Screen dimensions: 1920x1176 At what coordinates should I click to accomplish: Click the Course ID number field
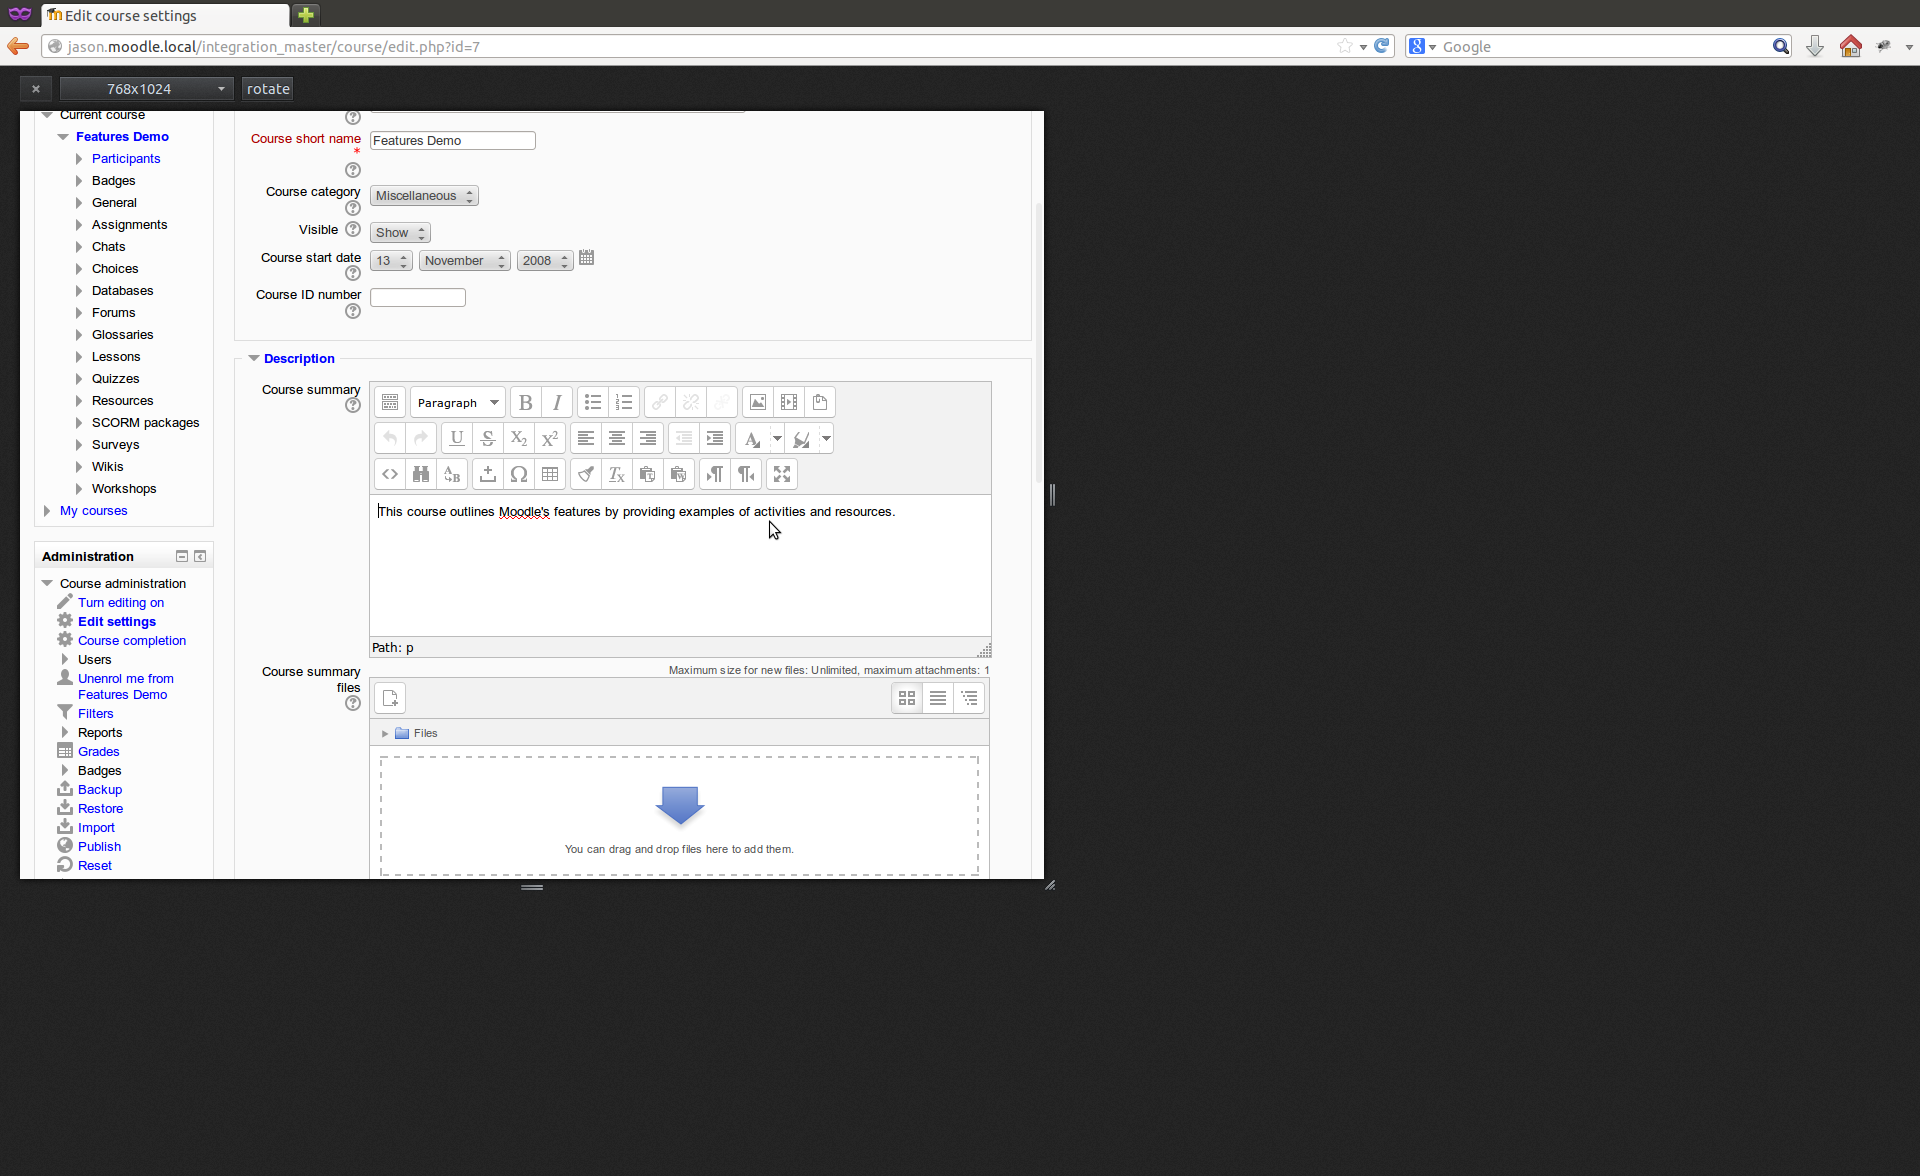tap(418, 297)
